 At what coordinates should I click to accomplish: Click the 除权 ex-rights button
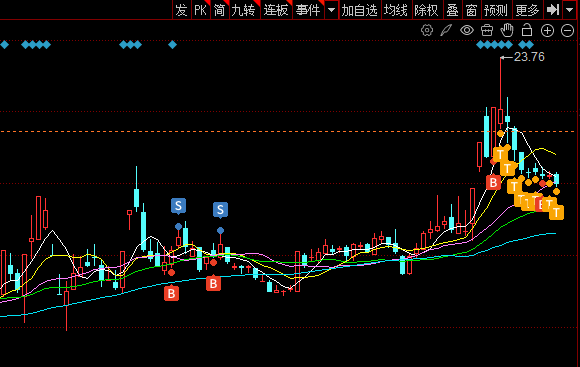(x=426, y=10)
